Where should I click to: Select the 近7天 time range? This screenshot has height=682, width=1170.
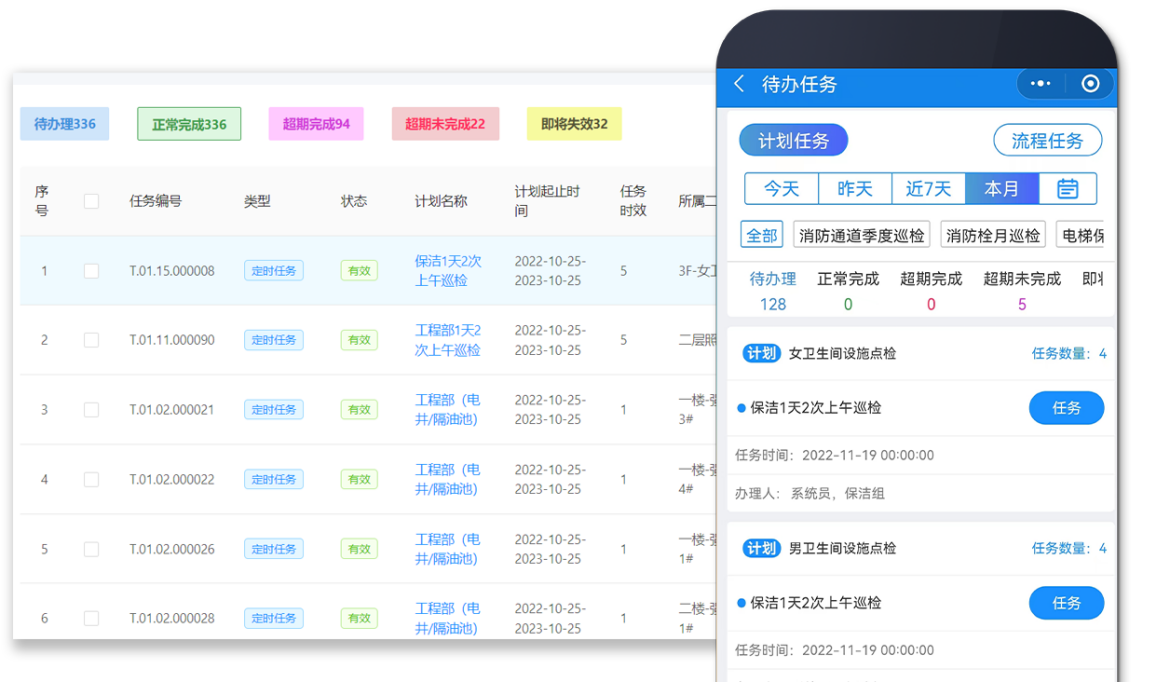pyautogui.click(x=928, y=188)
